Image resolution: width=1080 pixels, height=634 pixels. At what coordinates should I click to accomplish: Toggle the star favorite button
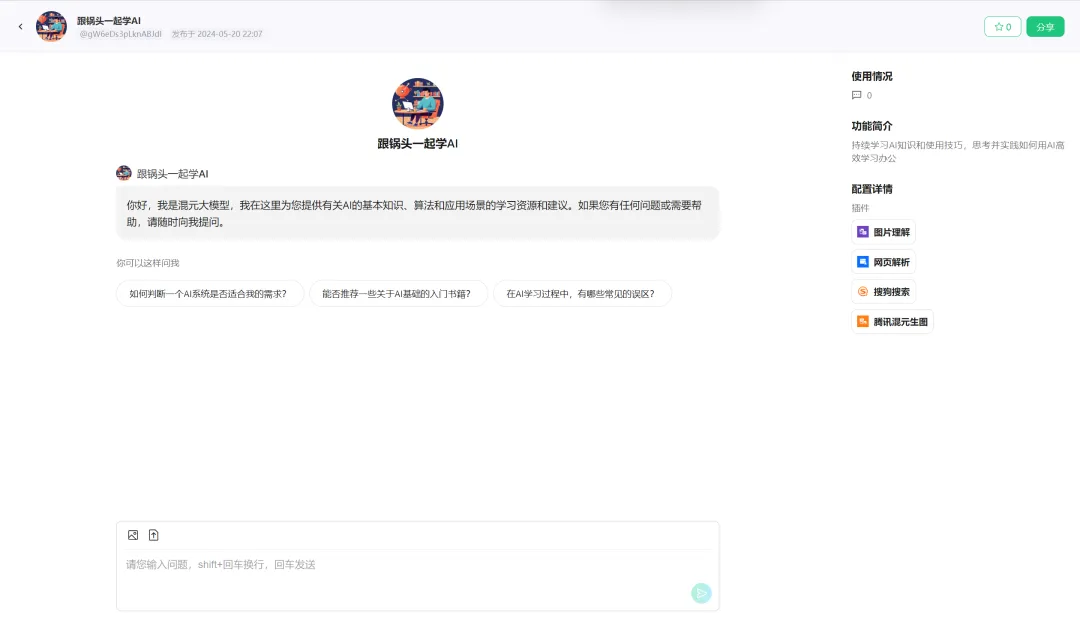click(x=1002, y=27)
